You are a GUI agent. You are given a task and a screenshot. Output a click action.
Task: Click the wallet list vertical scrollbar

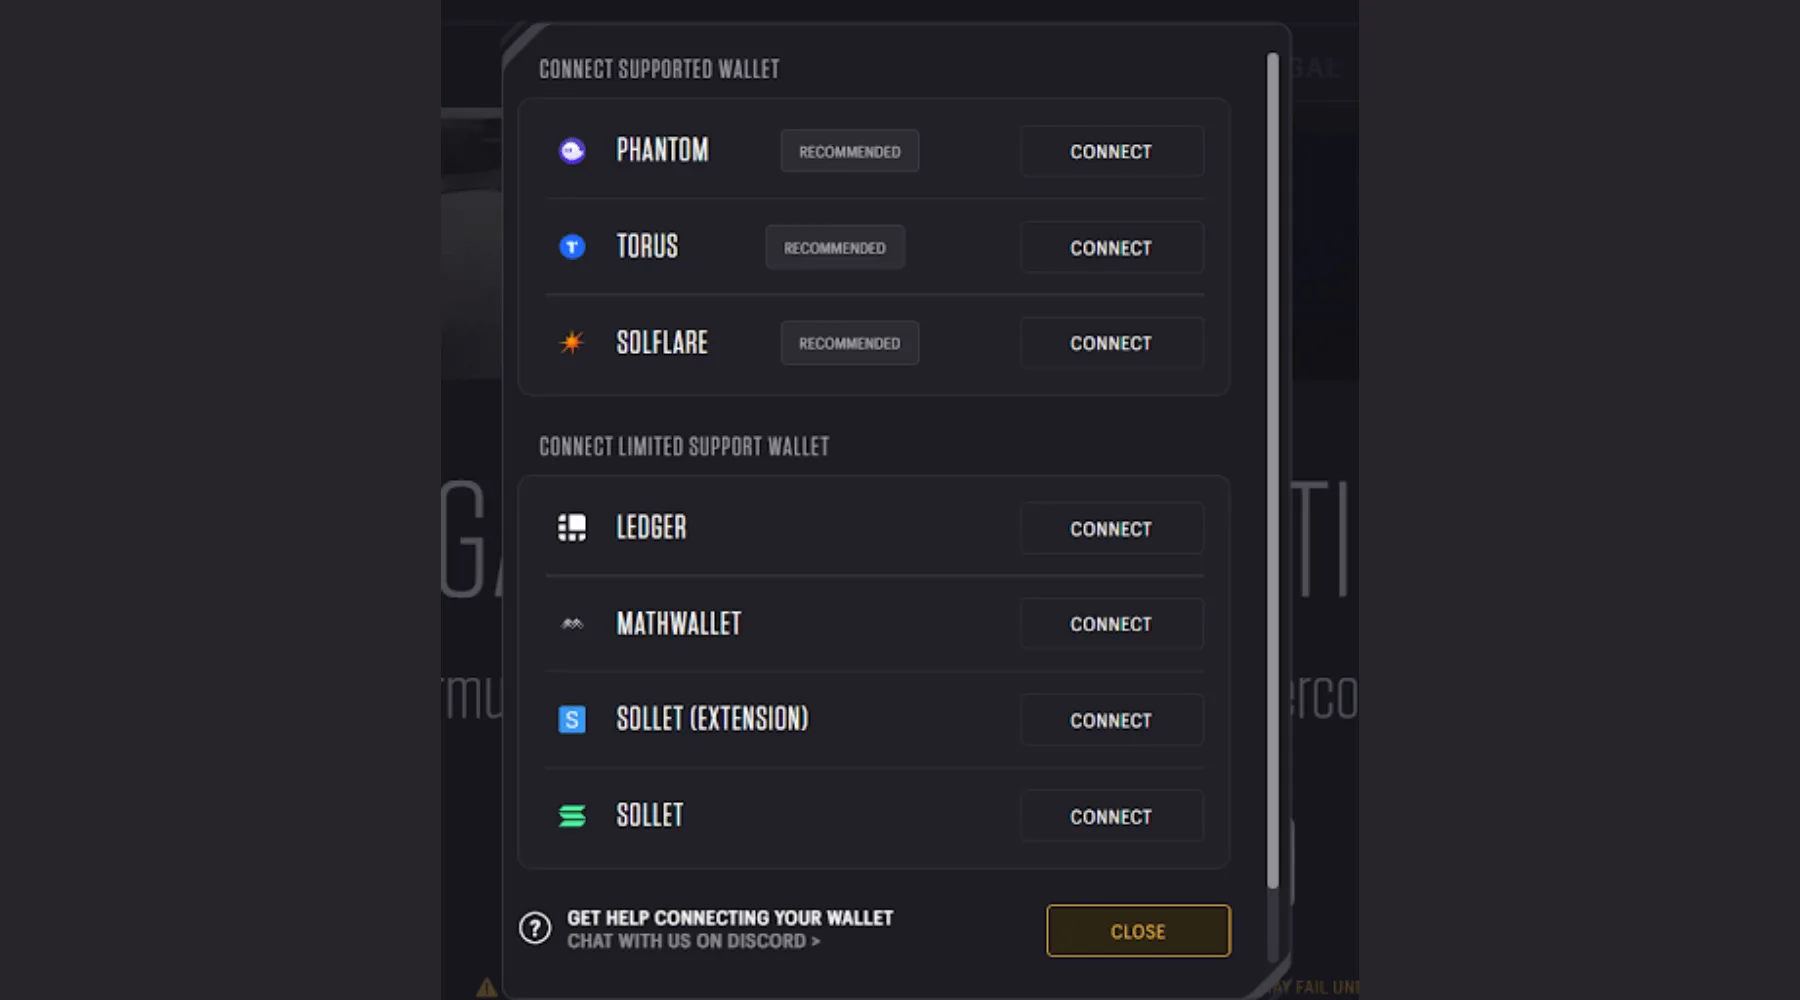click(1273, 470)
